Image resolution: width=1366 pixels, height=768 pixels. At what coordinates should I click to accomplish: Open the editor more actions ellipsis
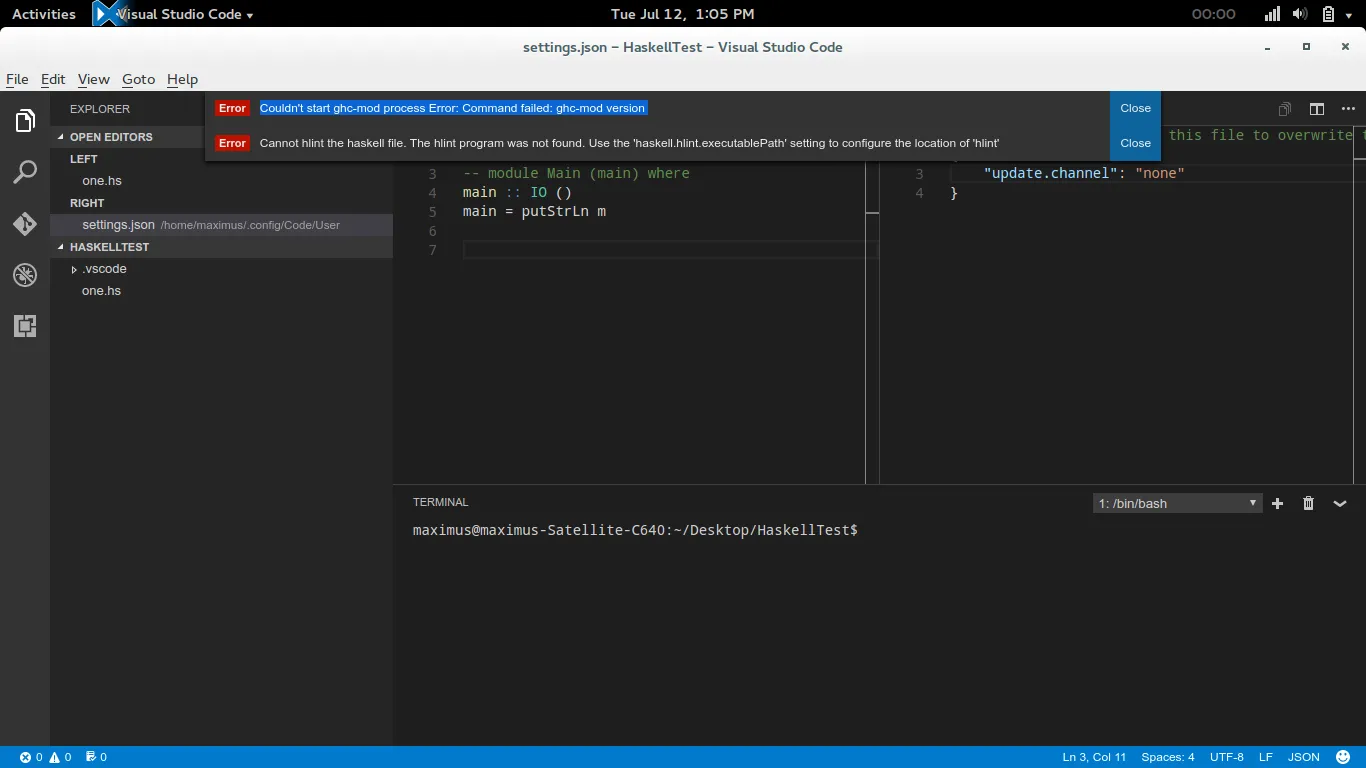tap(1348, 109)
